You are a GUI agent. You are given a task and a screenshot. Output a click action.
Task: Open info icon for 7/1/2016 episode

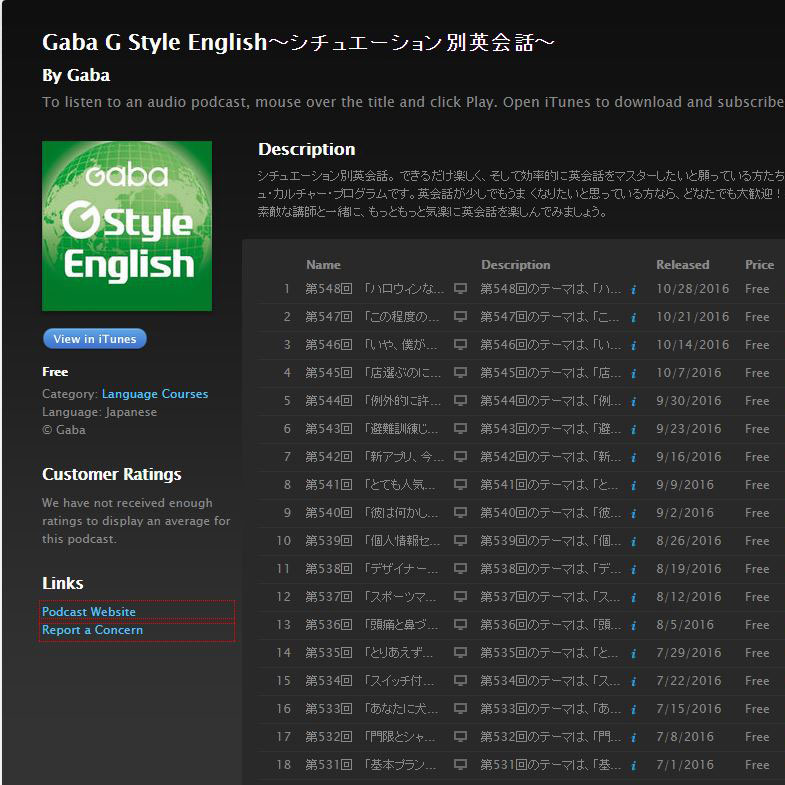pyautogui.click(x=633, y=766)
